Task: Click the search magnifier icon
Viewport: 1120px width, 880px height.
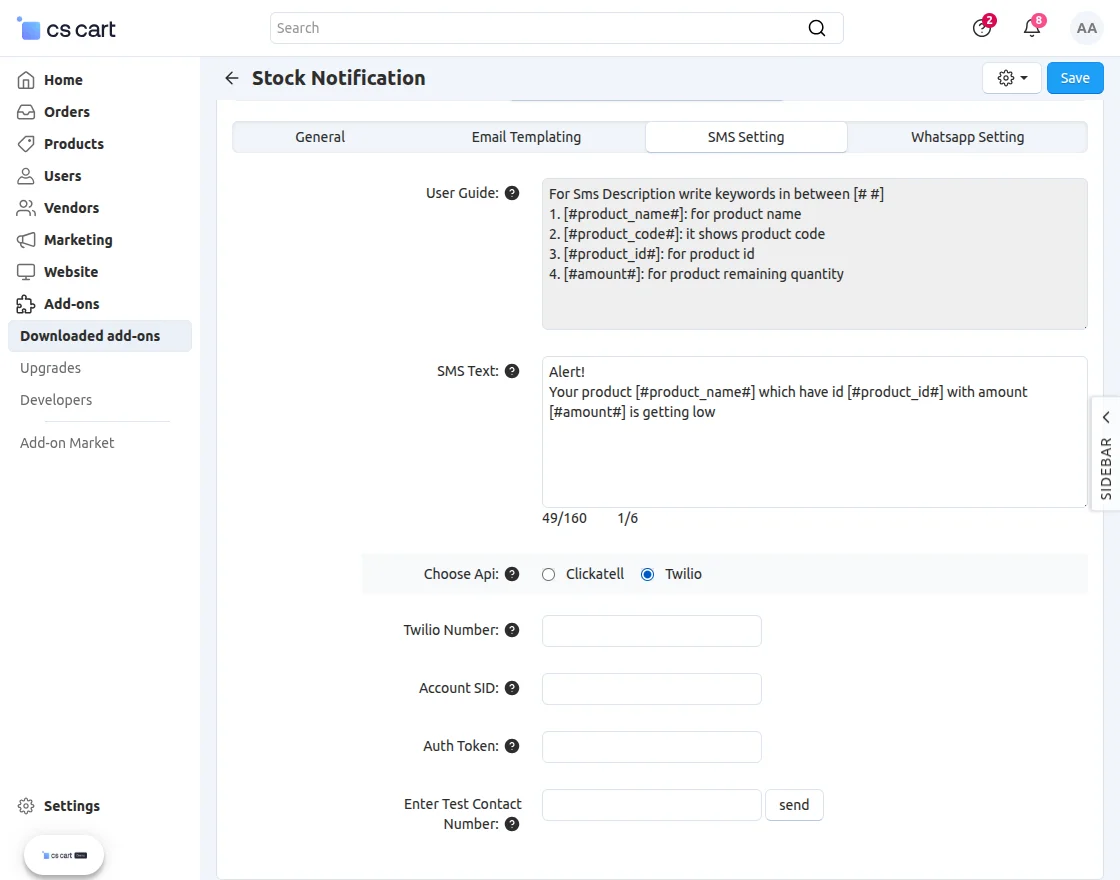Action: (817, 28)
